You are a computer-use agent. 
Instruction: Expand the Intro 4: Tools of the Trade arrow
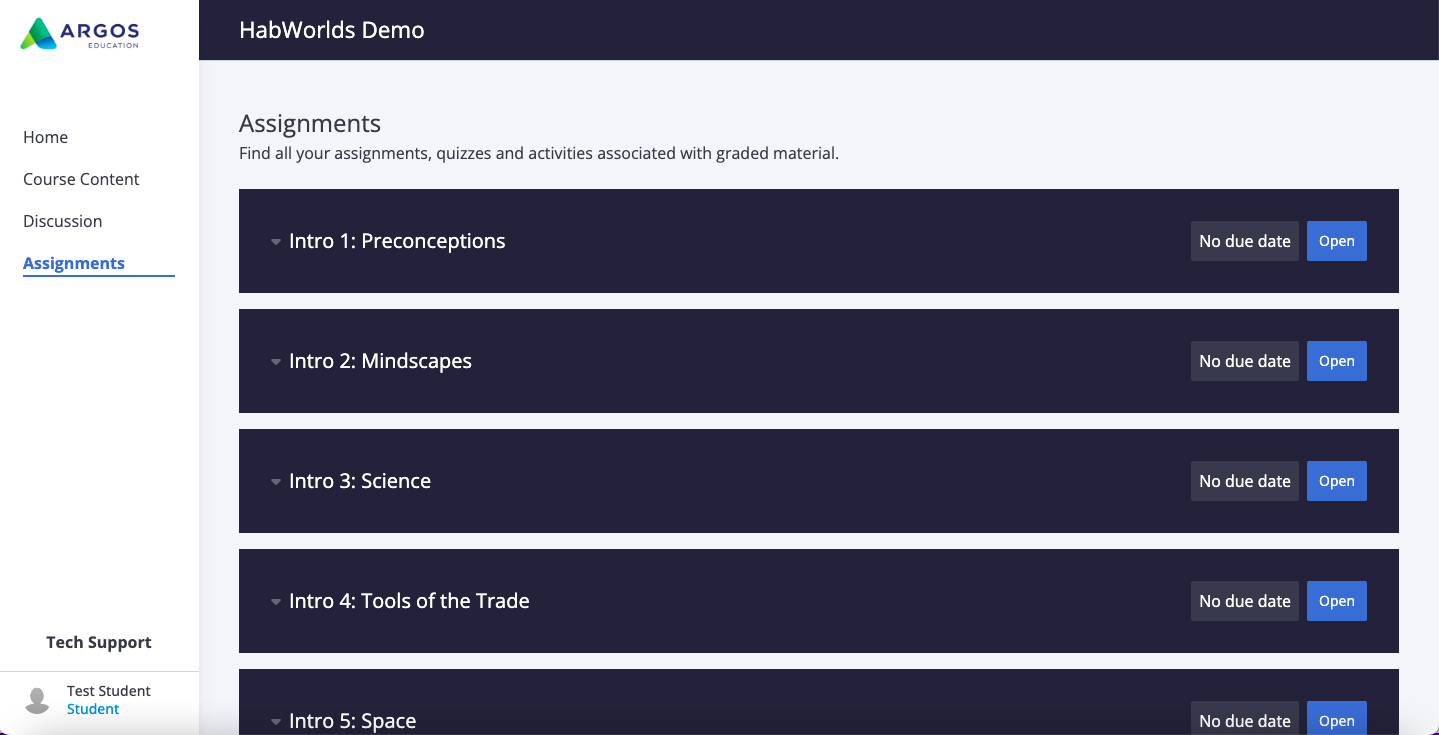tap(276, 602)
